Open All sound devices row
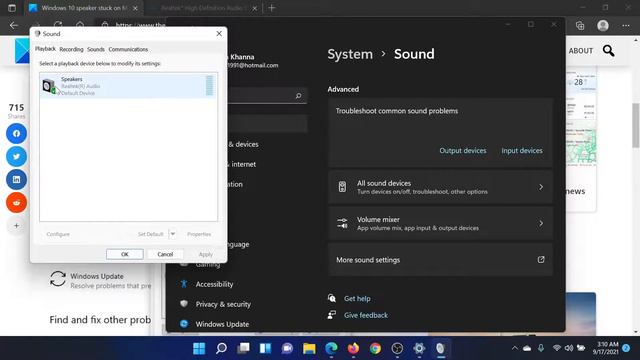Viewport: 640px width, 360px height. [x=440, y=187]
